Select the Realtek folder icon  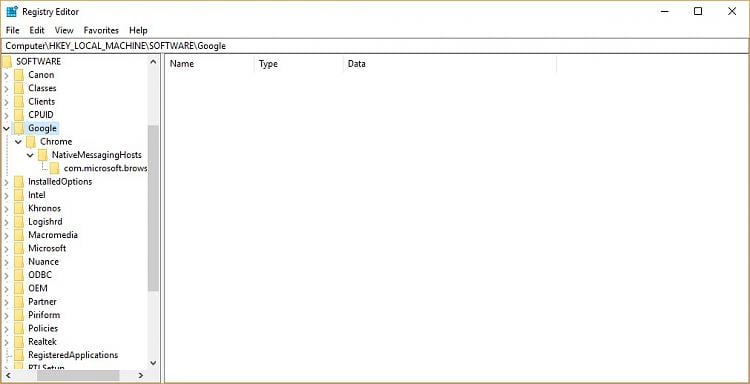tap(19, 342)
